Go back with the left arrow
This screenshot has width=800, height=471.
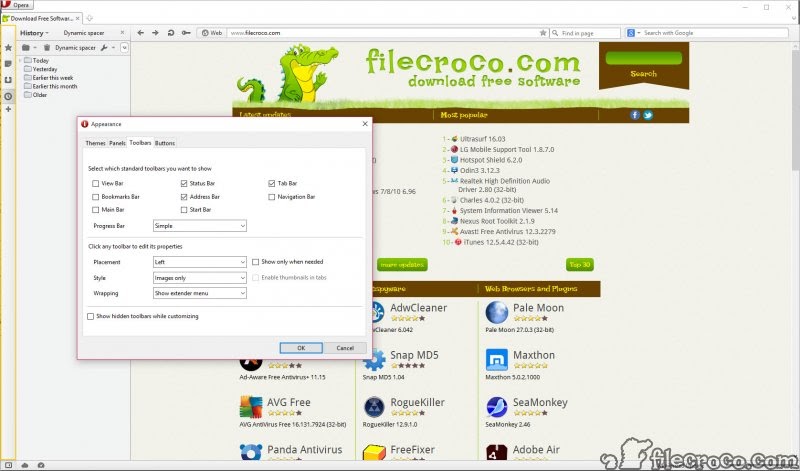(x=140, y=33)
